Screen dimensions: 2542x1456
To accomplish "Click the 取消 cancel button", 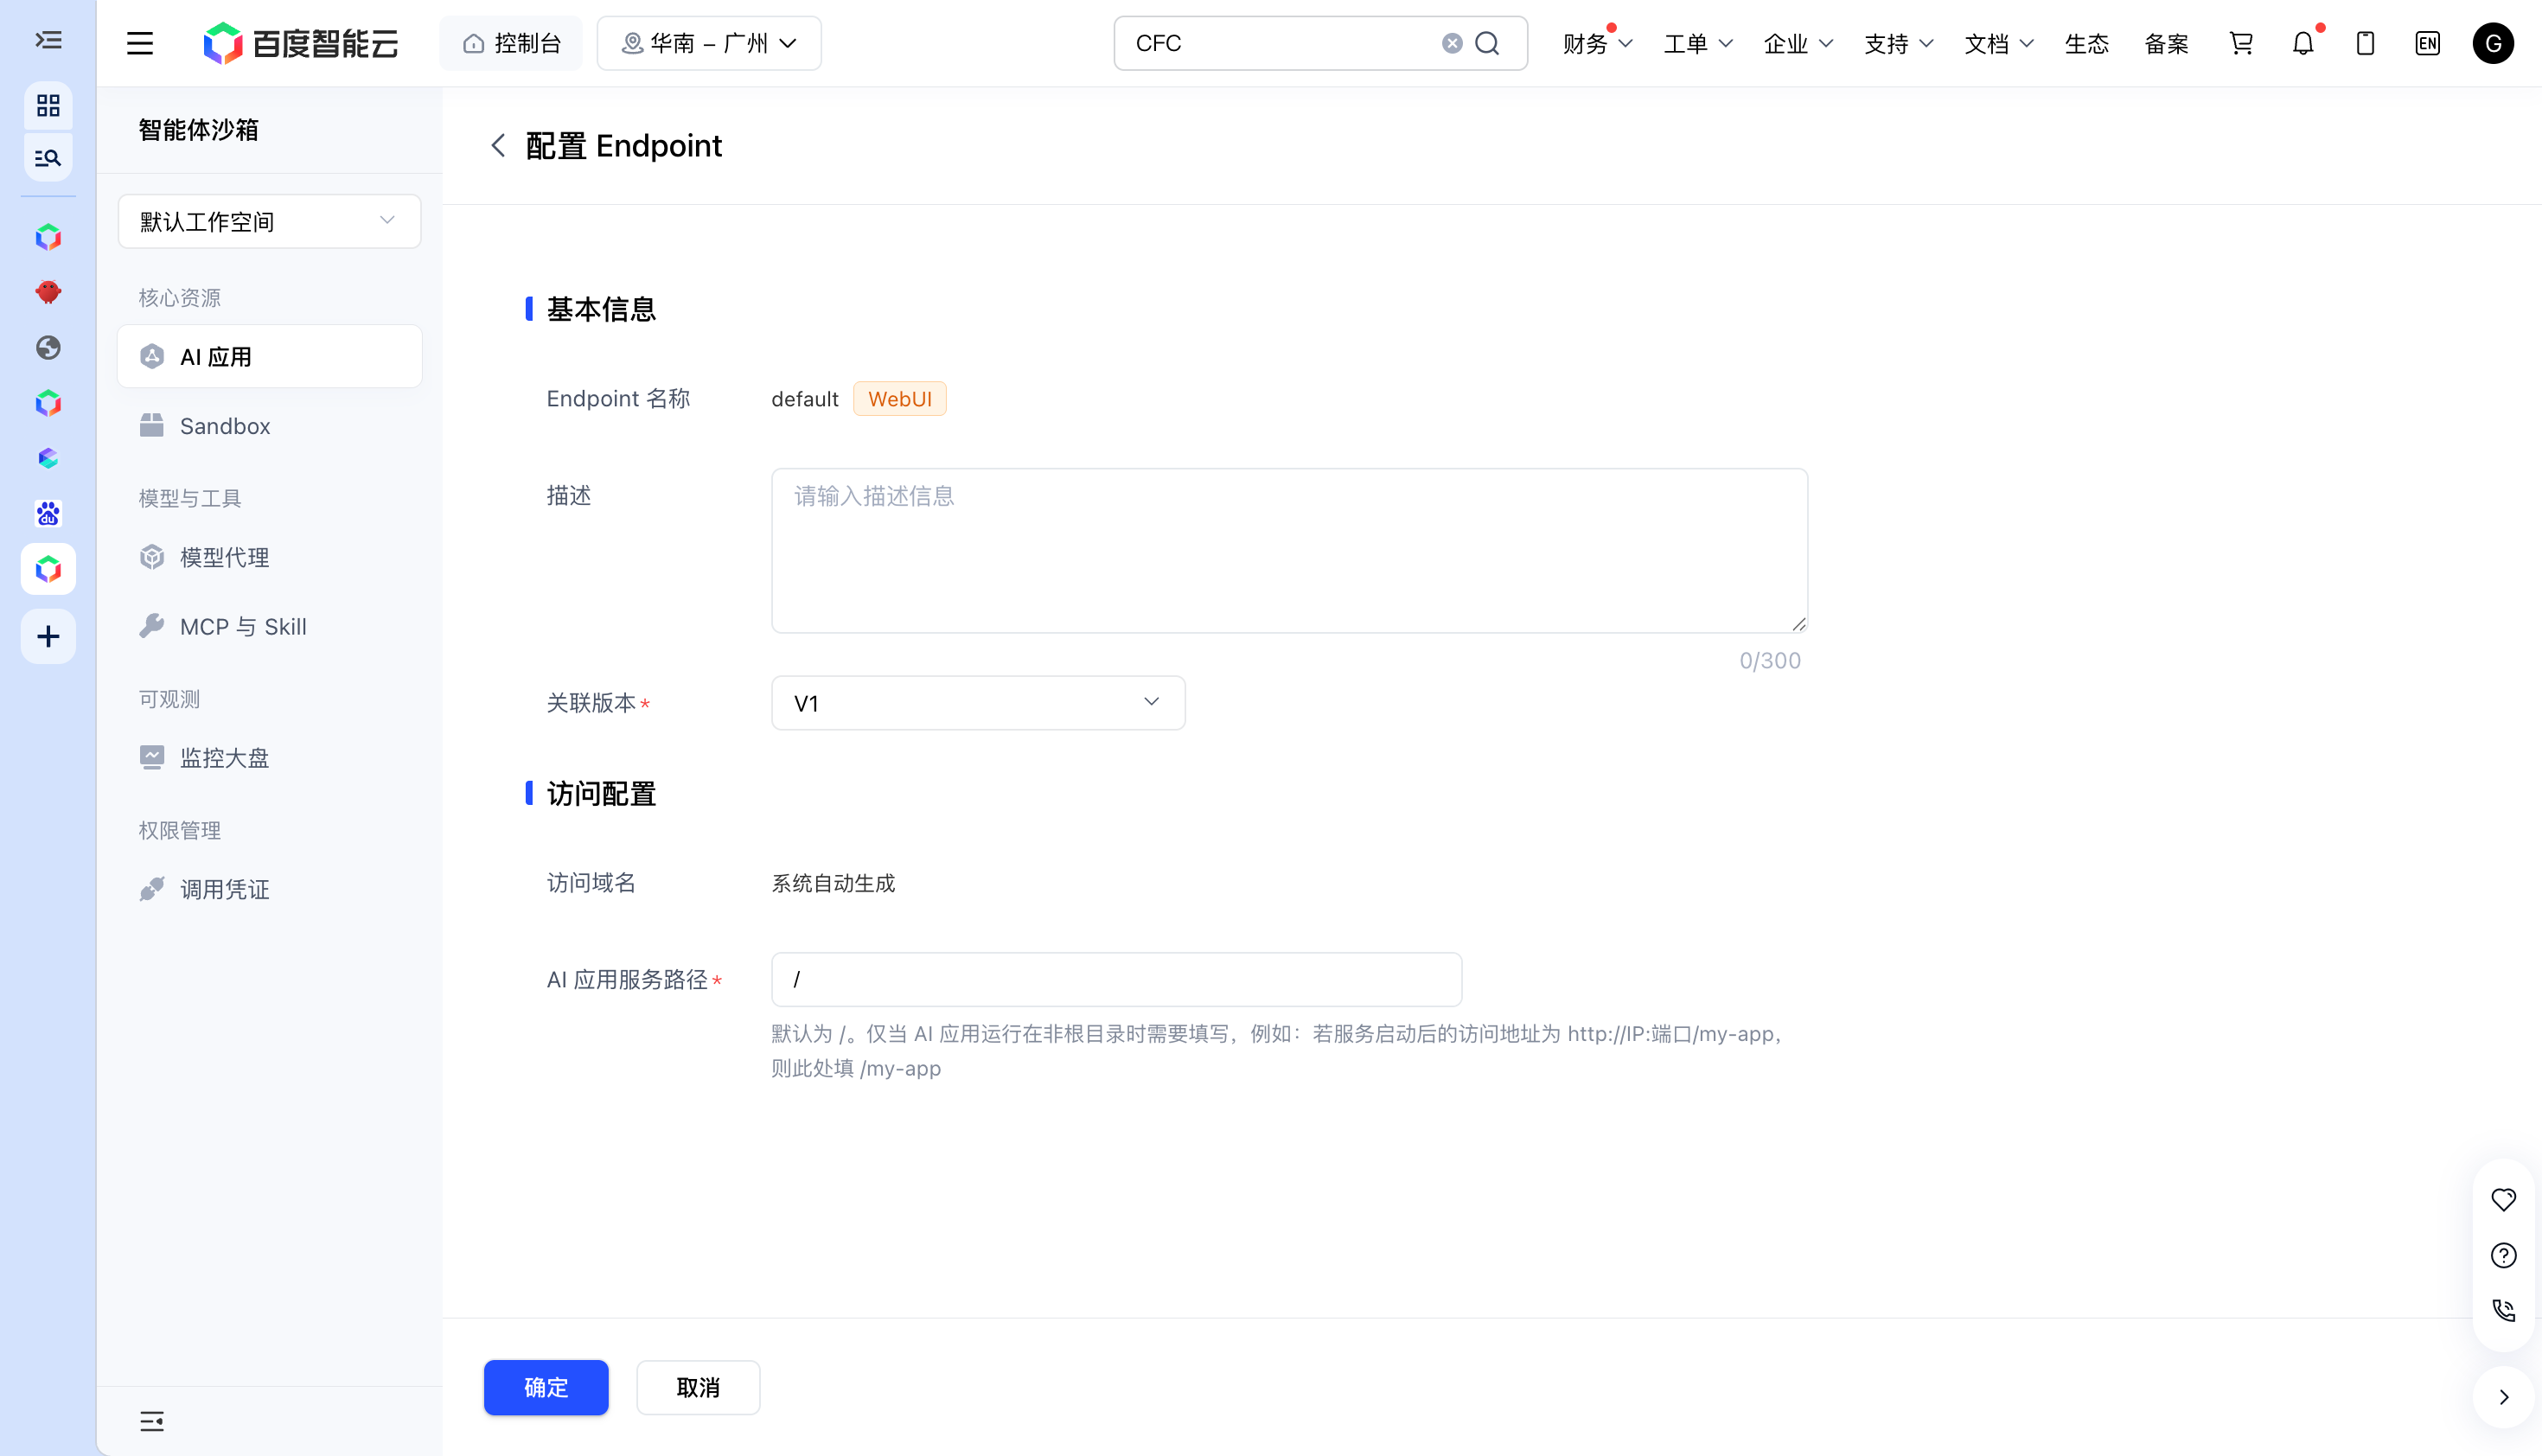I will click(x=698, y=1387).
